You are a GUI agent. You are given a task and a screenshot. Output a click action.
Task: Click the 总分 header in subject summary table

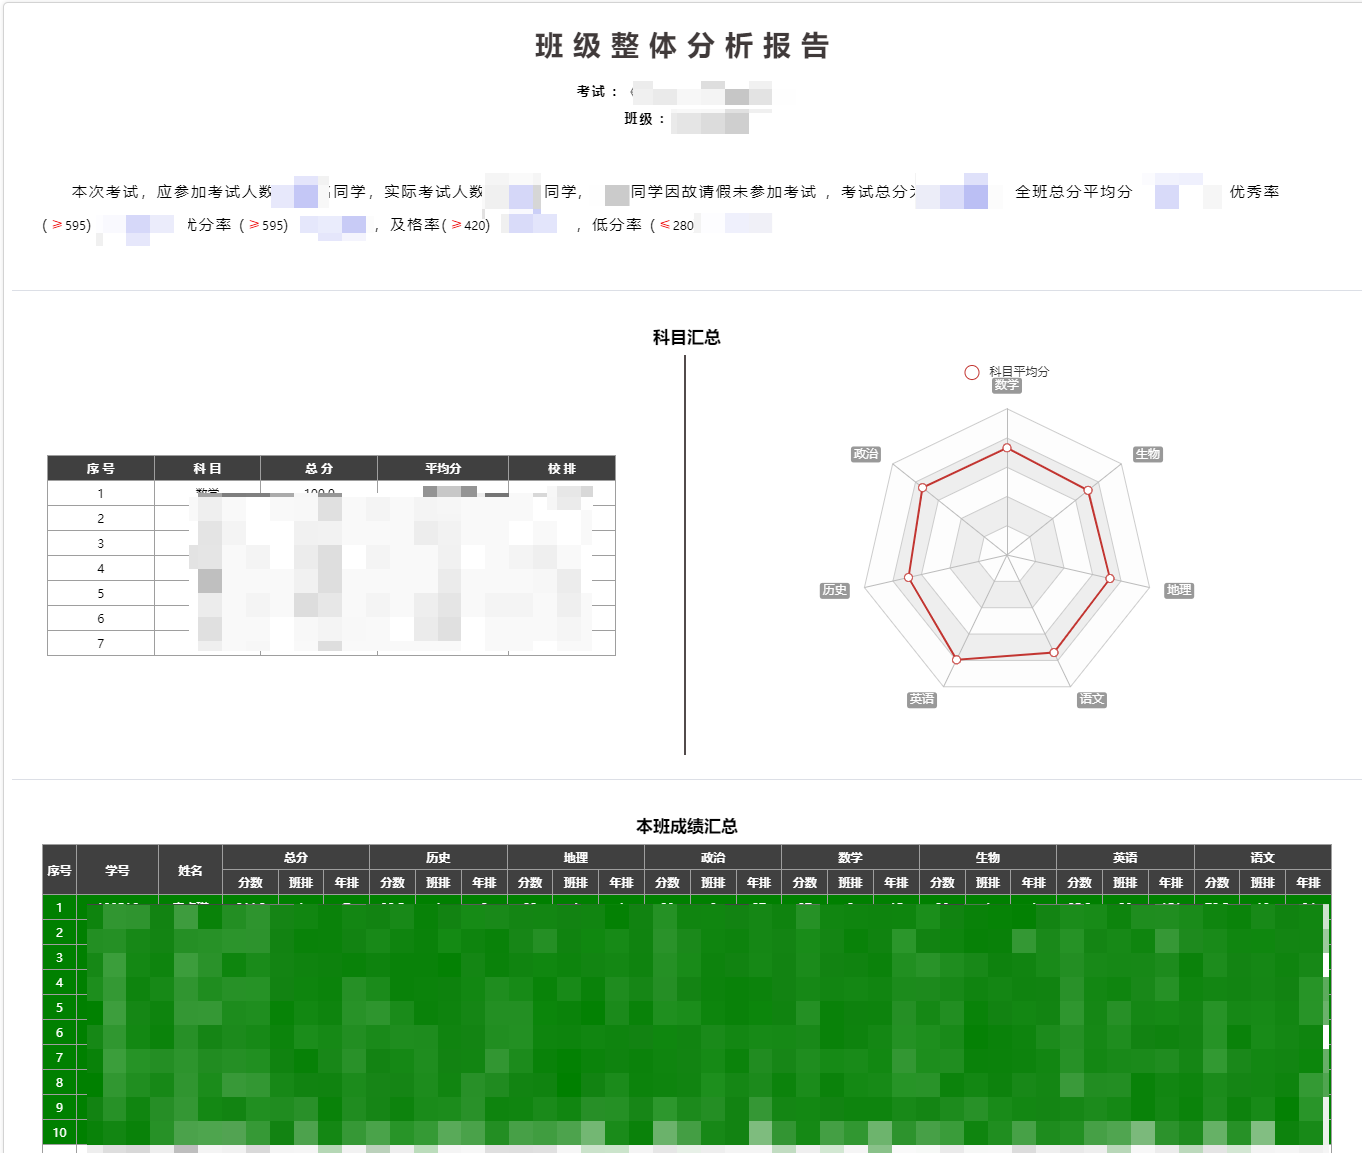pos(319,468)
